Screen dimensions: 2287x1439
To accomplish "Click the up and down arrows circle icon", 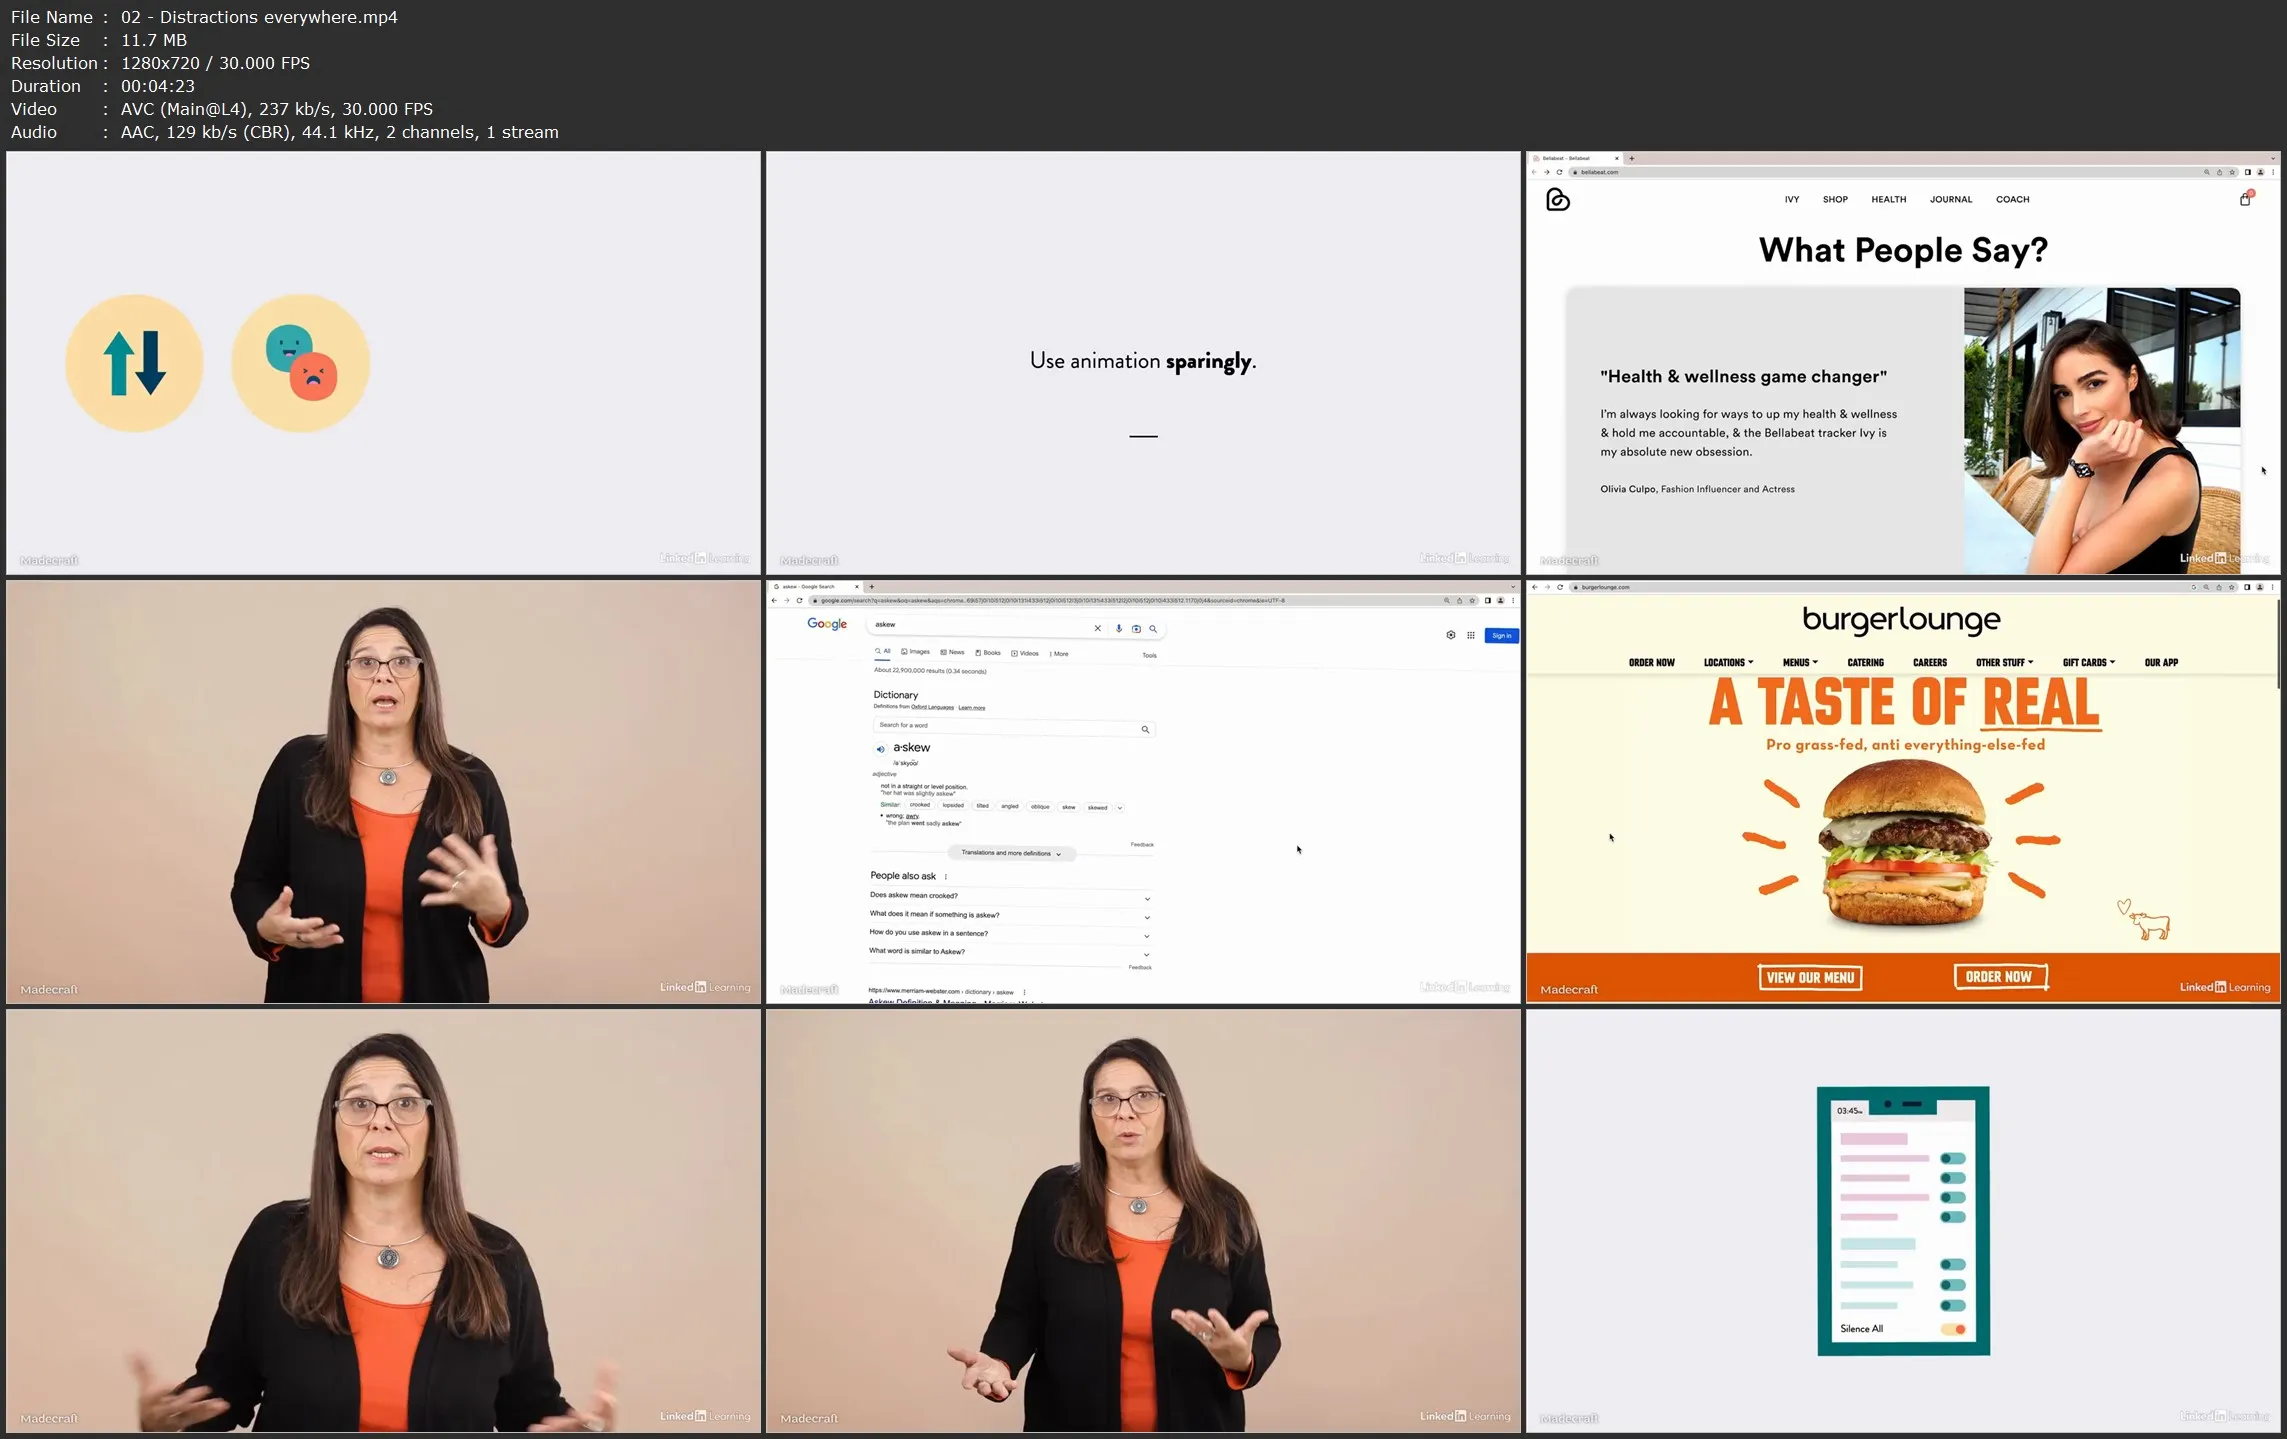I will [134, 363].
